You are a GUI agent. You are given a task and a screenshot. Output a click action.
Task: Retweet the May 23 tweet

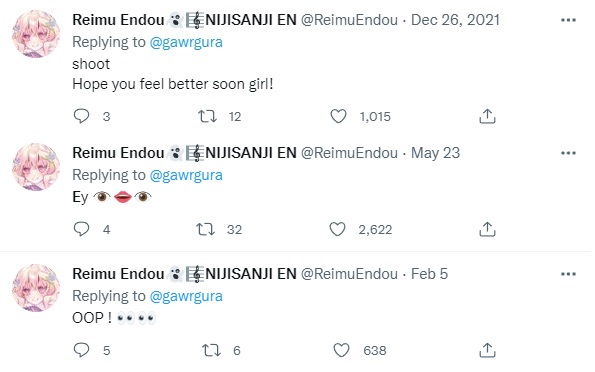click(205, 229)
